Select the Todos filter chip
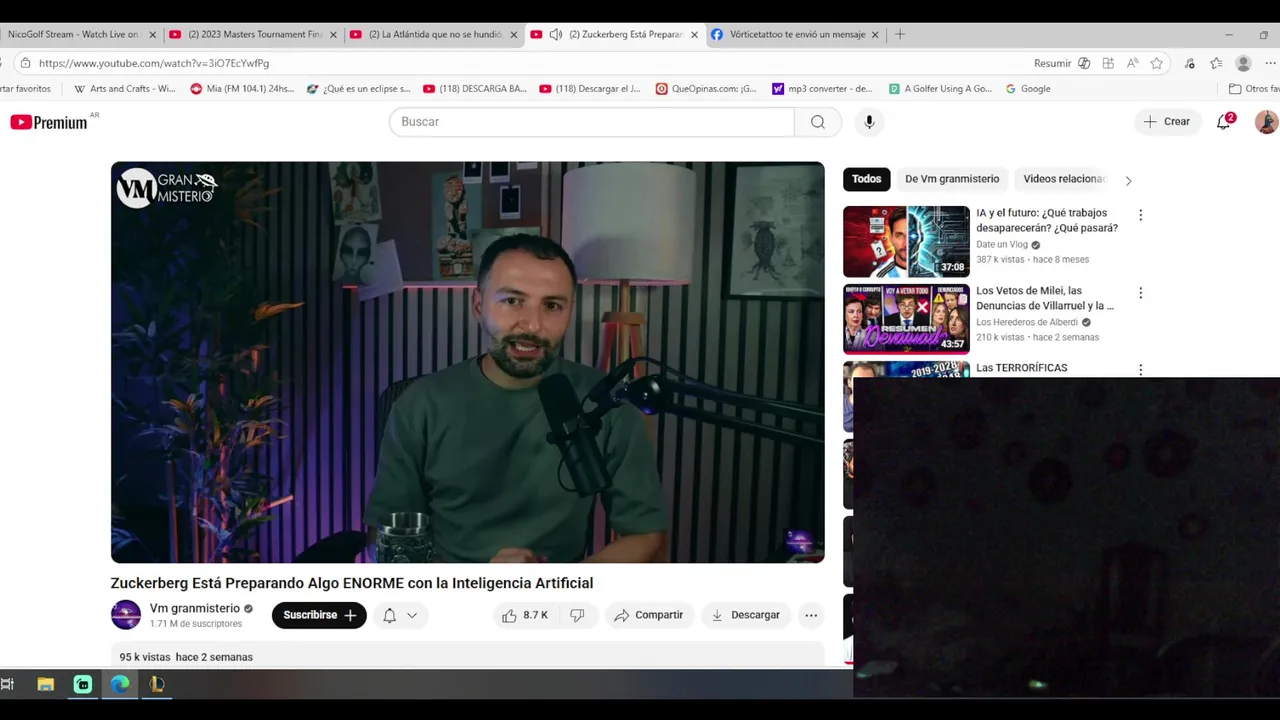 coord(867,179)
